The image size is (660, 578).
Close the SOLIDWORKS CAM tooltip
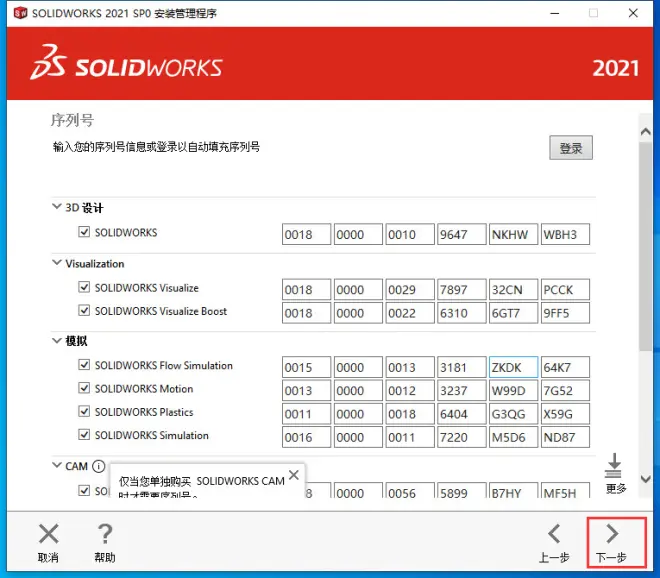coord(294,475)
